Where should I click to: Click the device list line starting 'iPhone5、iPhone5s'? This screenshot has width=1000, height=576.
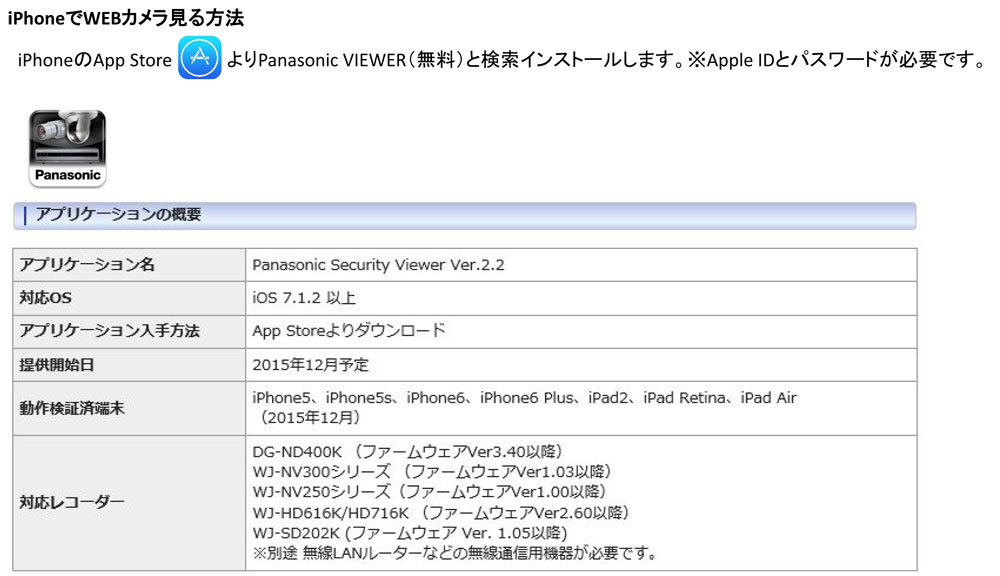tap(524, 398)
